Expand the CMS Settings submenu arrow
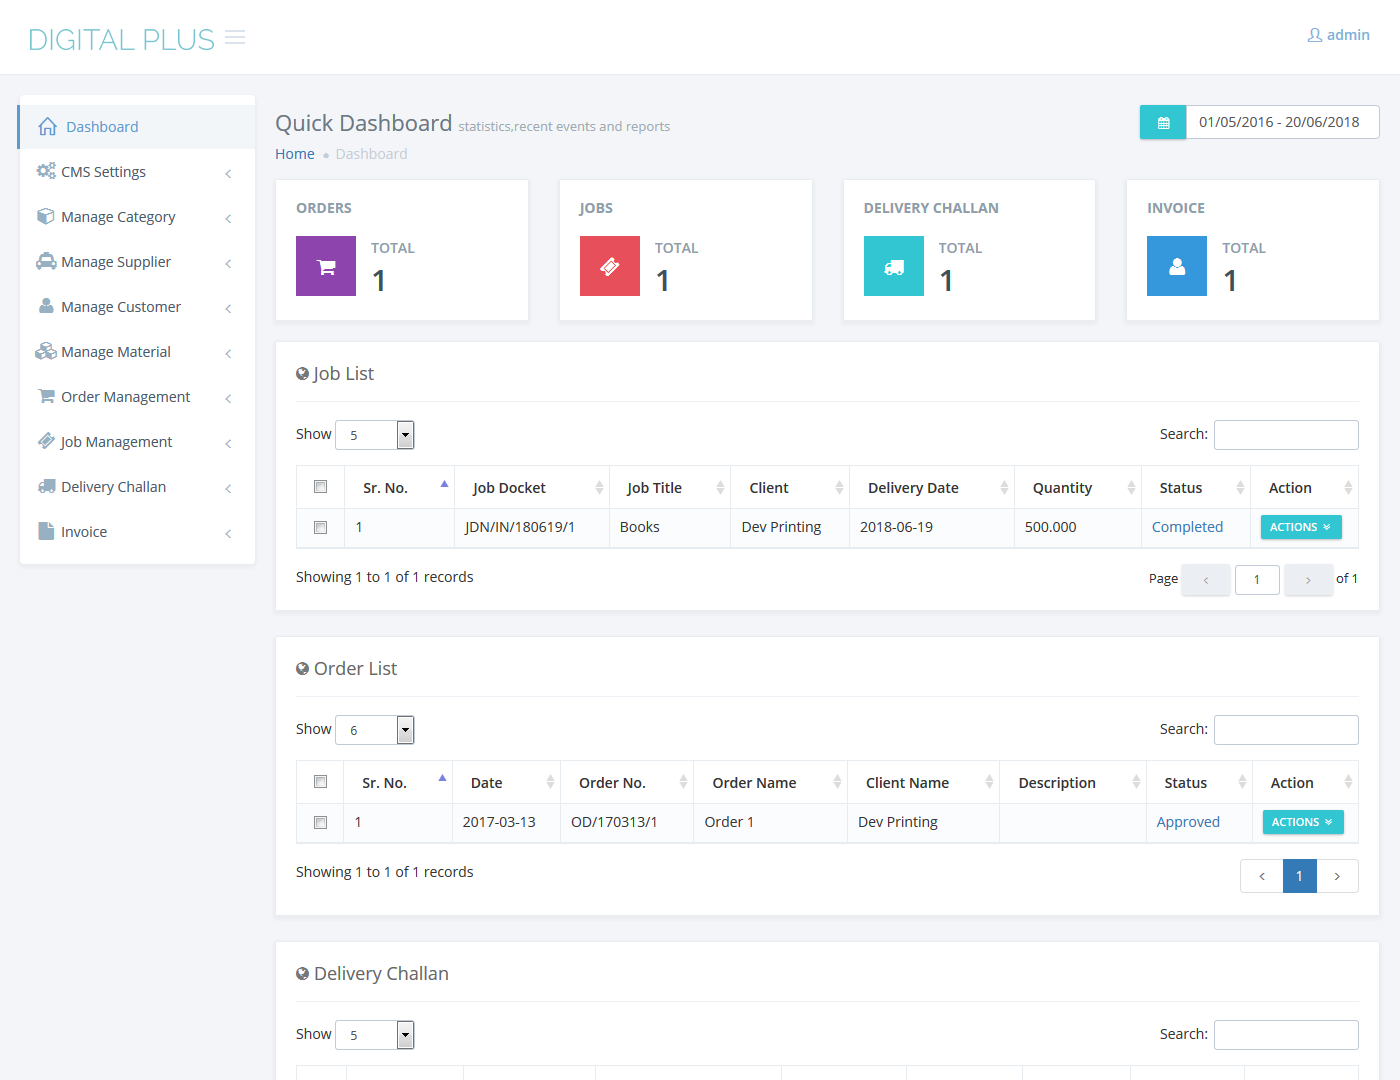 [228, 173]
